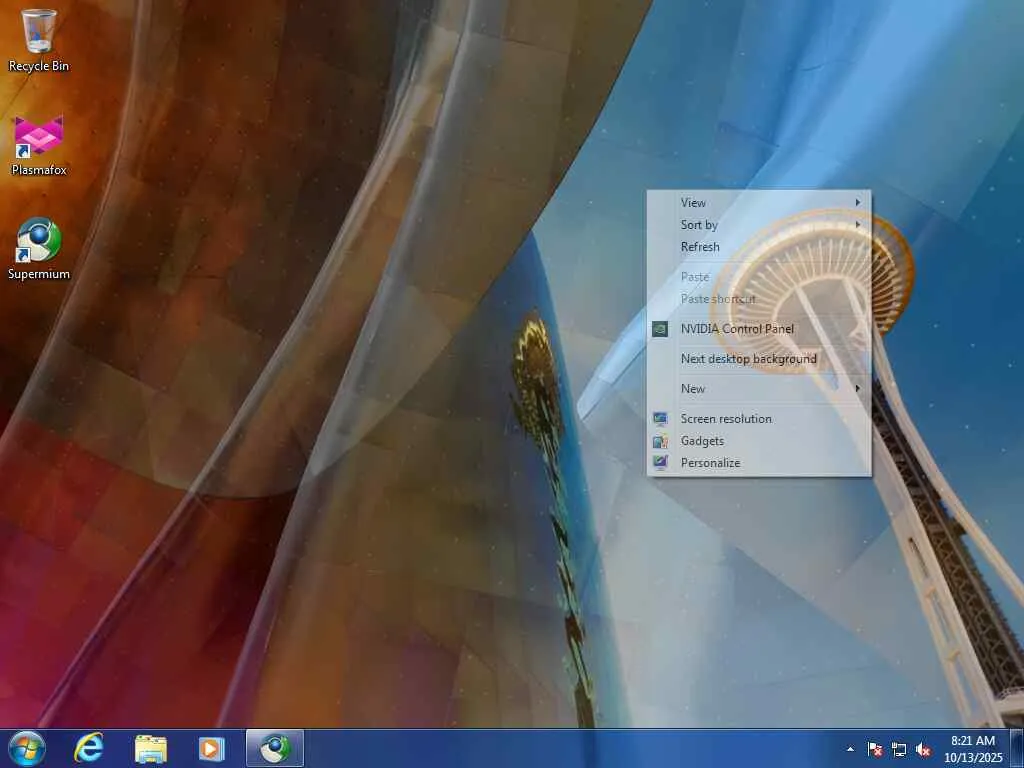Launch Windows Media Player from the taskbar
This screenshot has width=1024, height=768.
pyautogui.click(x=212, y=748)
